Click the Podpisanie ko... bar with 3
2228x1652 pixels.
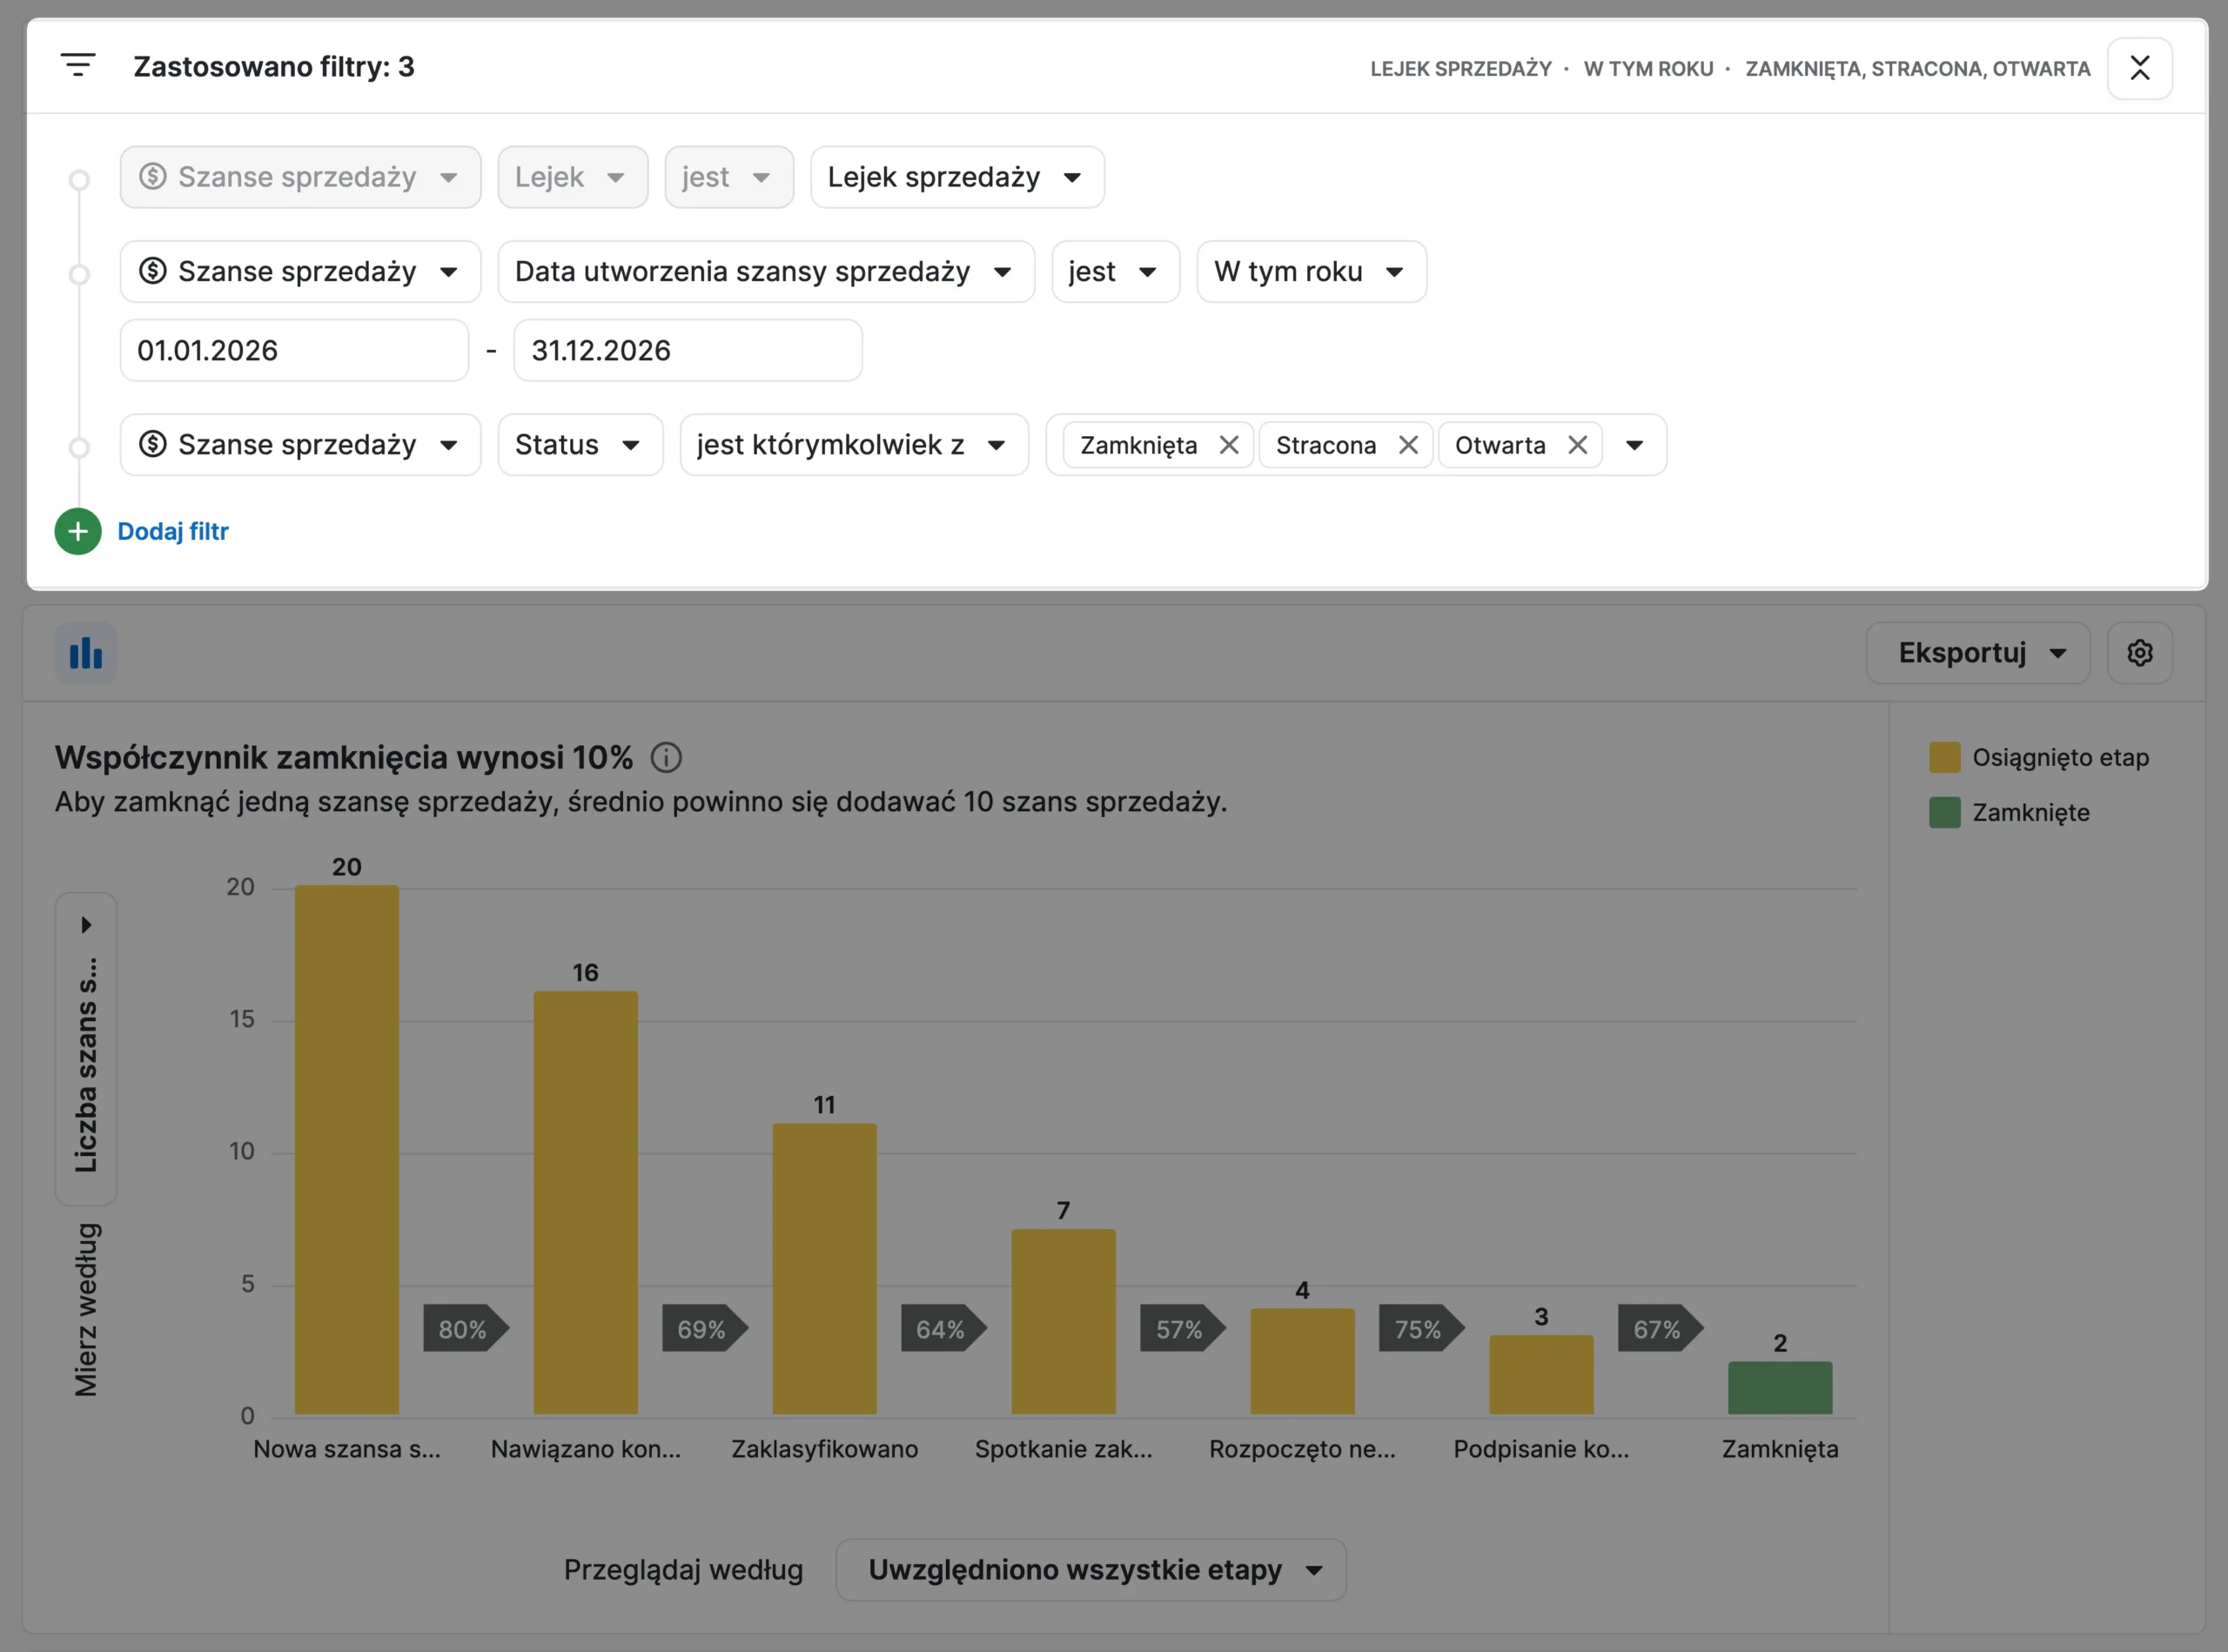pos(1541,1375)
